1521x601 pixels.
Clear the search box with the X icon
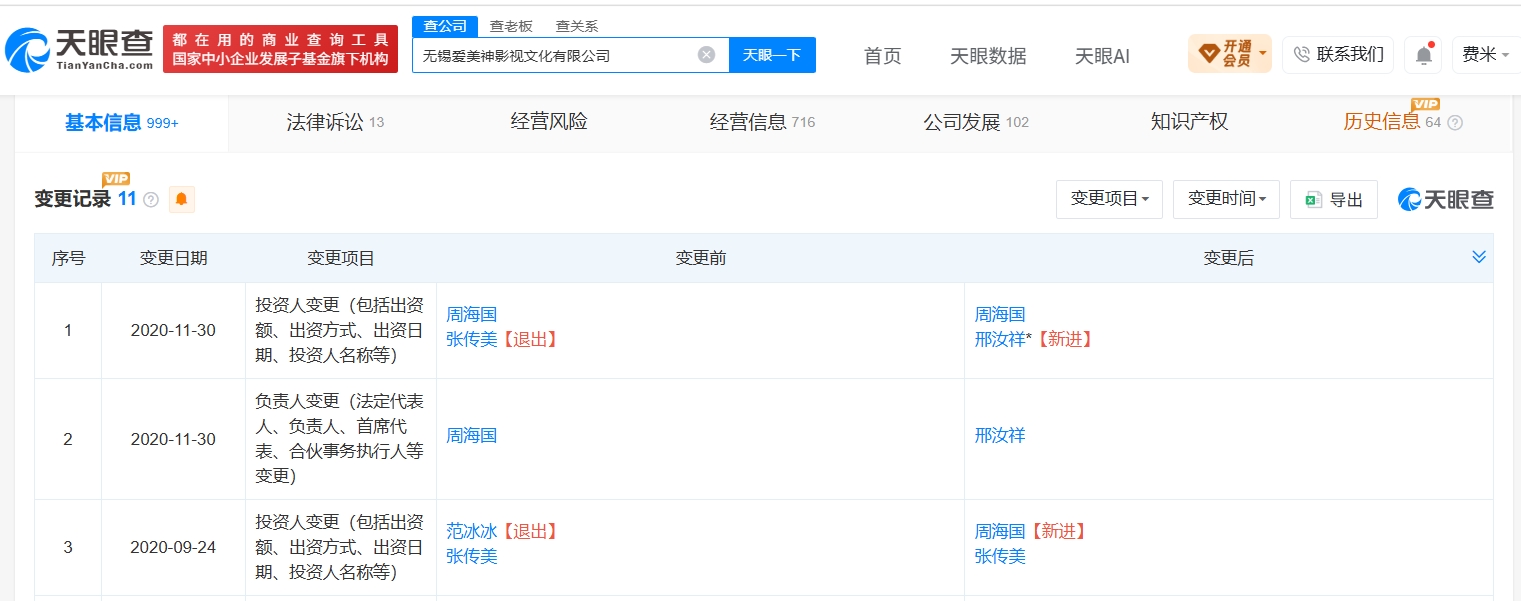point(706,55)
